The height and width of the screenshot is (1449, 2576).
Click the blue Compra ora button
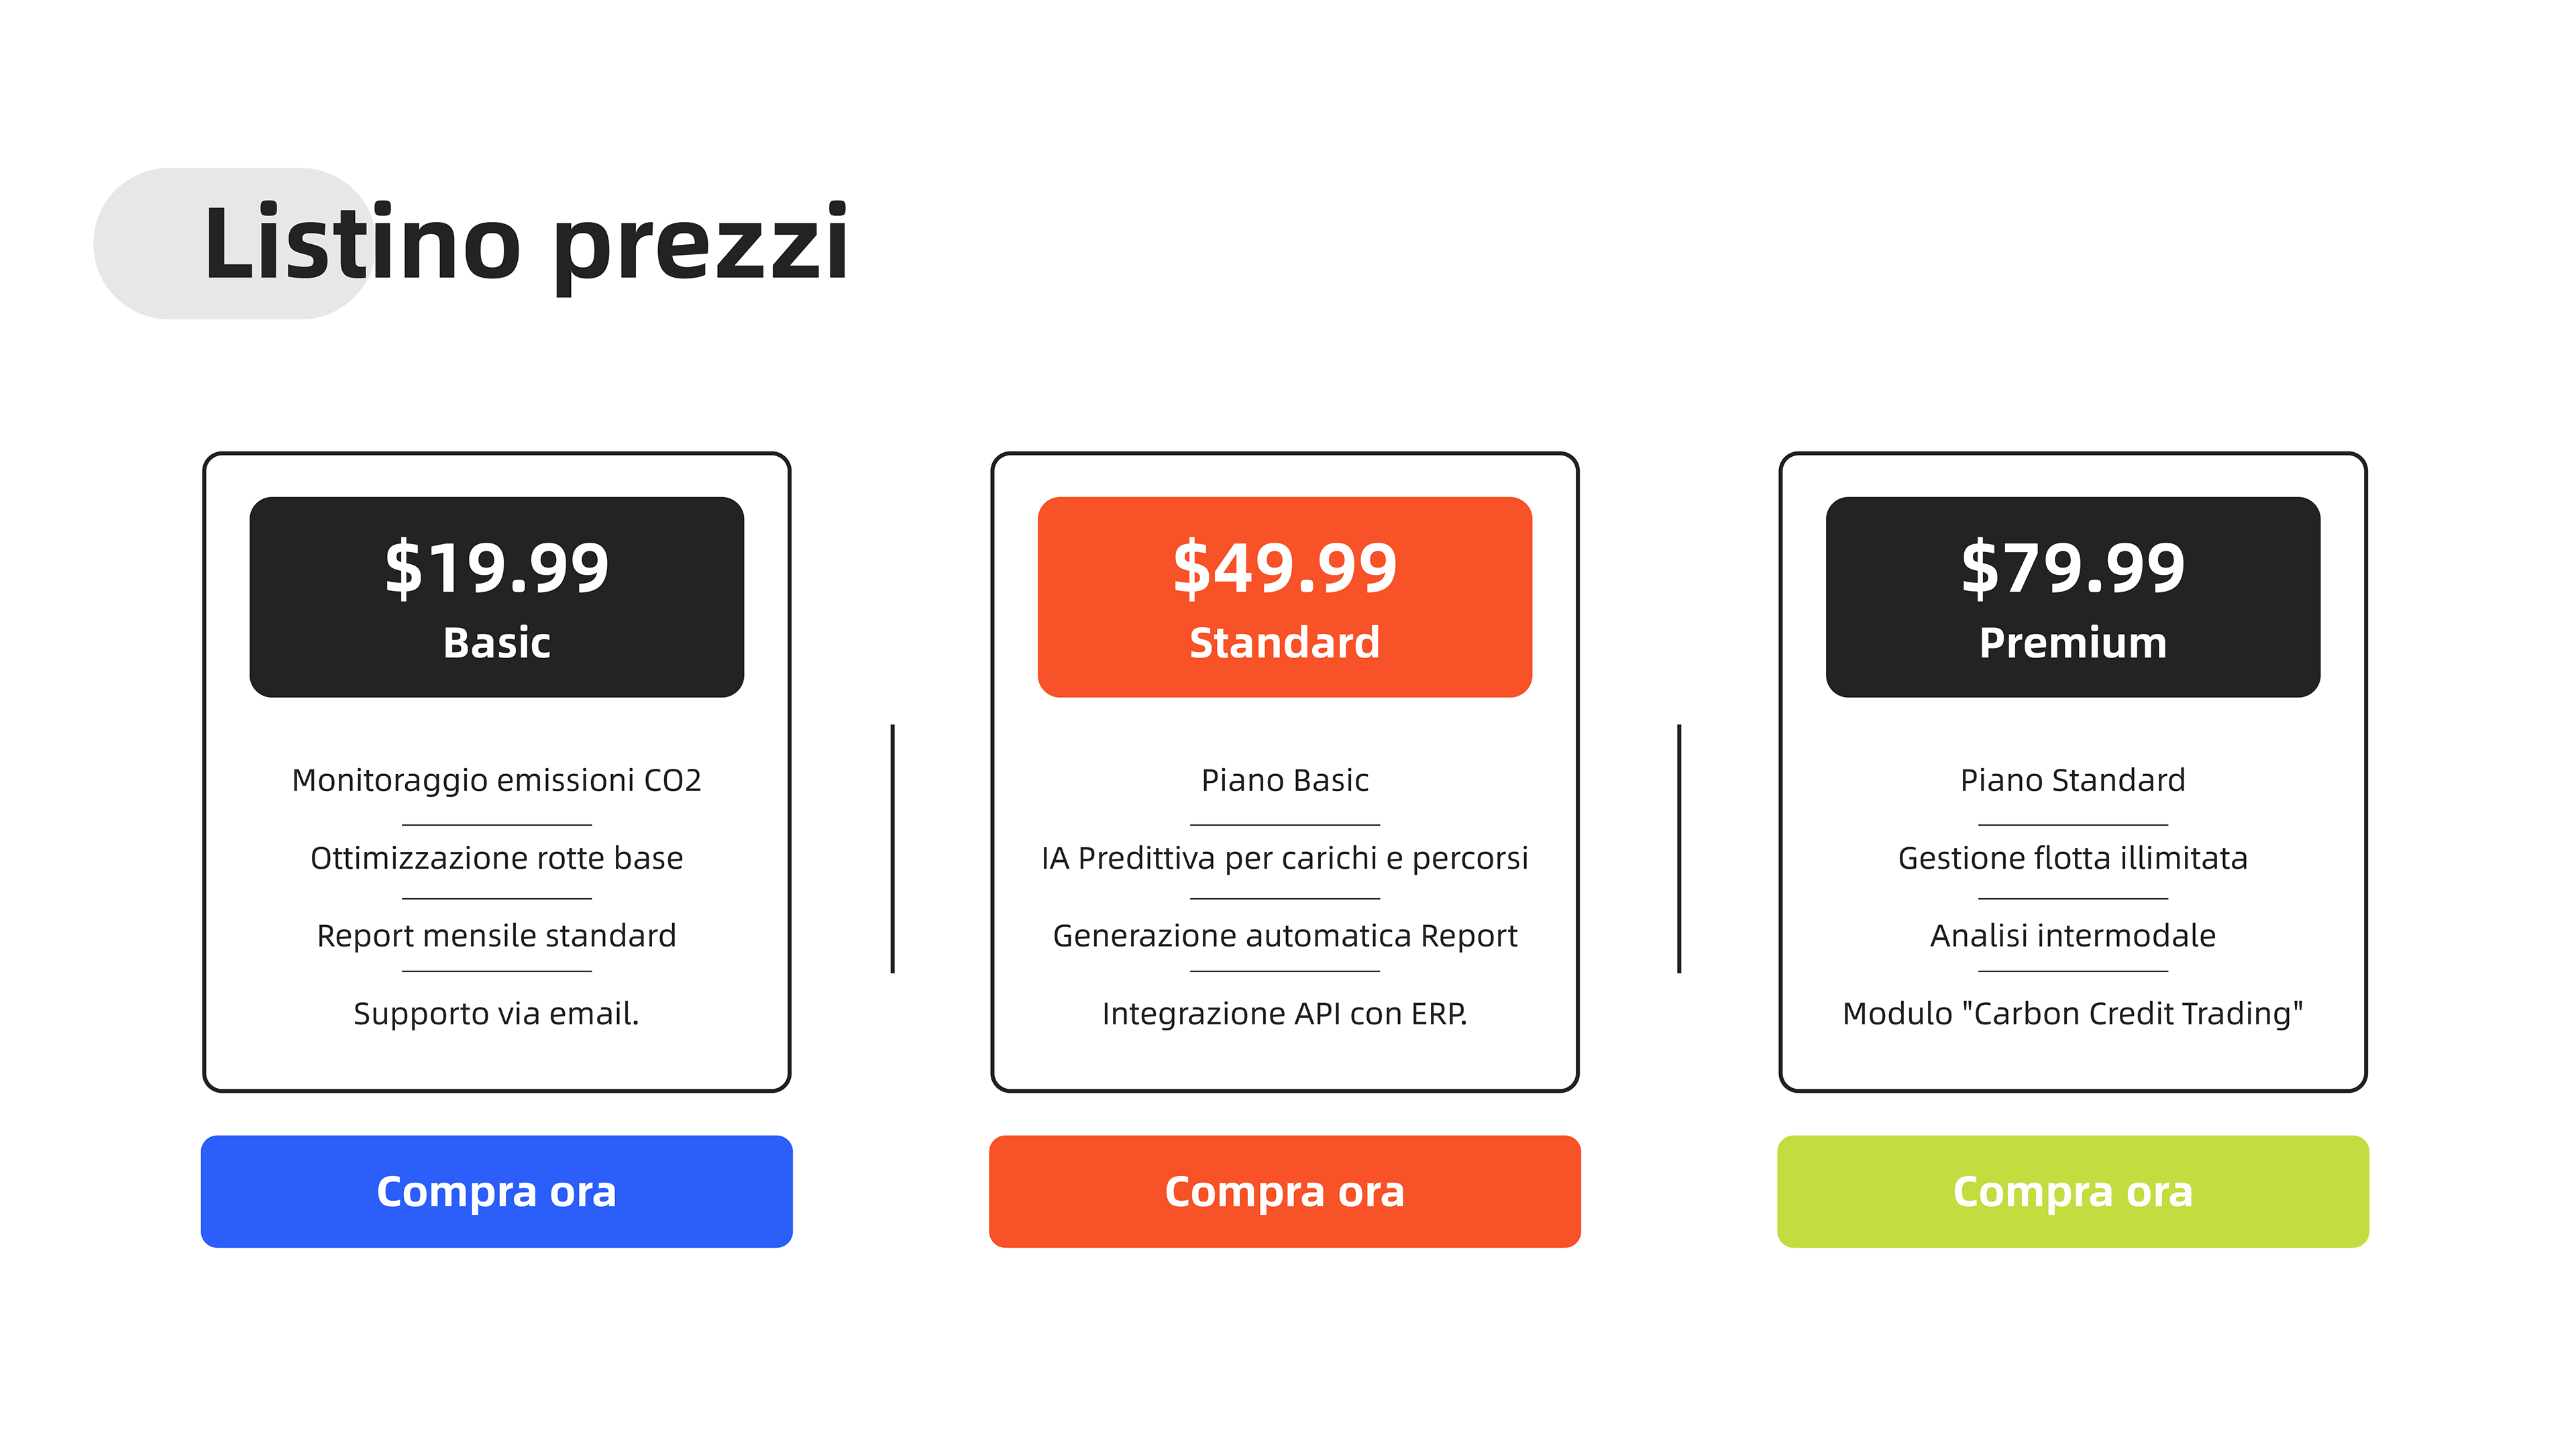(x=496, y=1191)
